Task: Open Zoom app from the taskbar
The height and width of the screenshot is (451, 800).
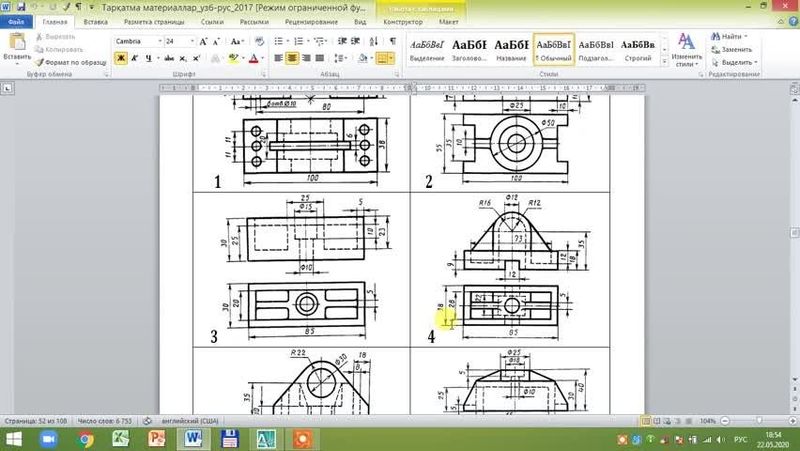Action: [x=49, y=439]
